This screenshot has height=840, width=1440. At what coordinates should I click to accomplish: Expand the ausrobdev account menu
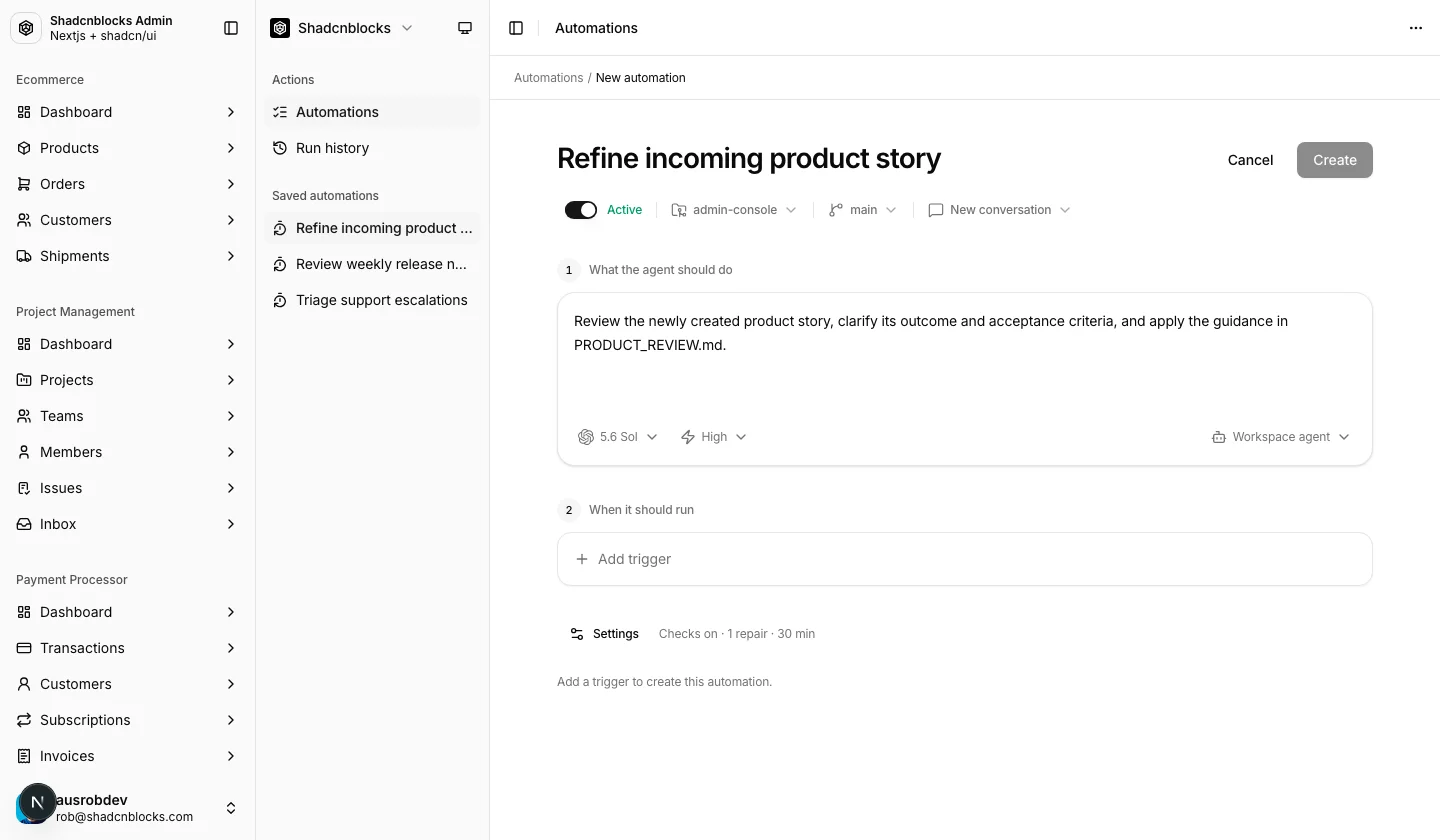[x=128, y=808]
